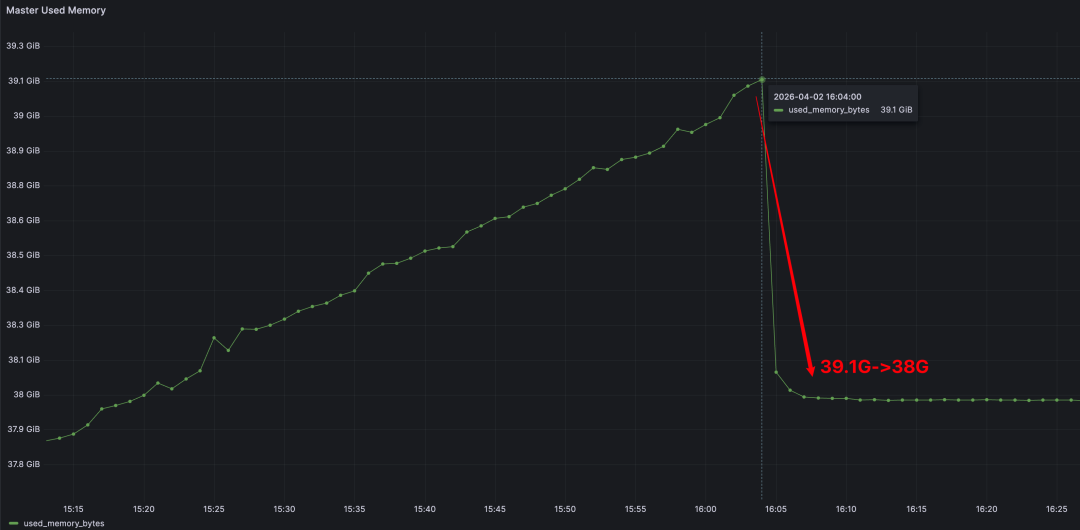Click used_memory_bytes label inside the tooltip
The height and width of the screenshot is (530, 1080).
coord(829,110)
